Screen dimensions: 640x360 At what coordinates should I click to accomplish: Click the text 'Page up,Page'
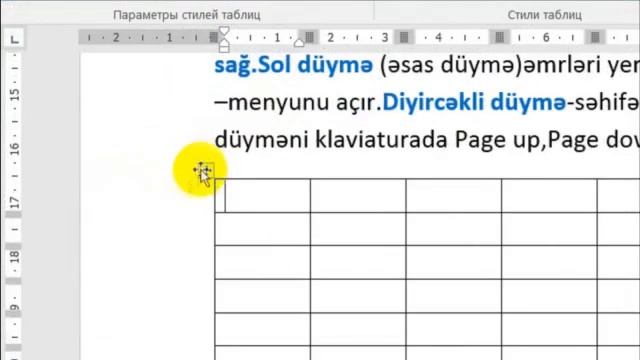coord(526,140)
